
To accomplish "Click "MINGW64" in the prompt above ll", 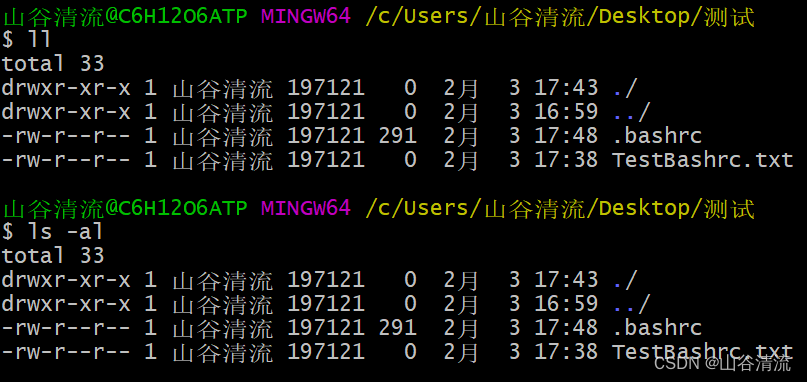I will [x=306, y=17].
